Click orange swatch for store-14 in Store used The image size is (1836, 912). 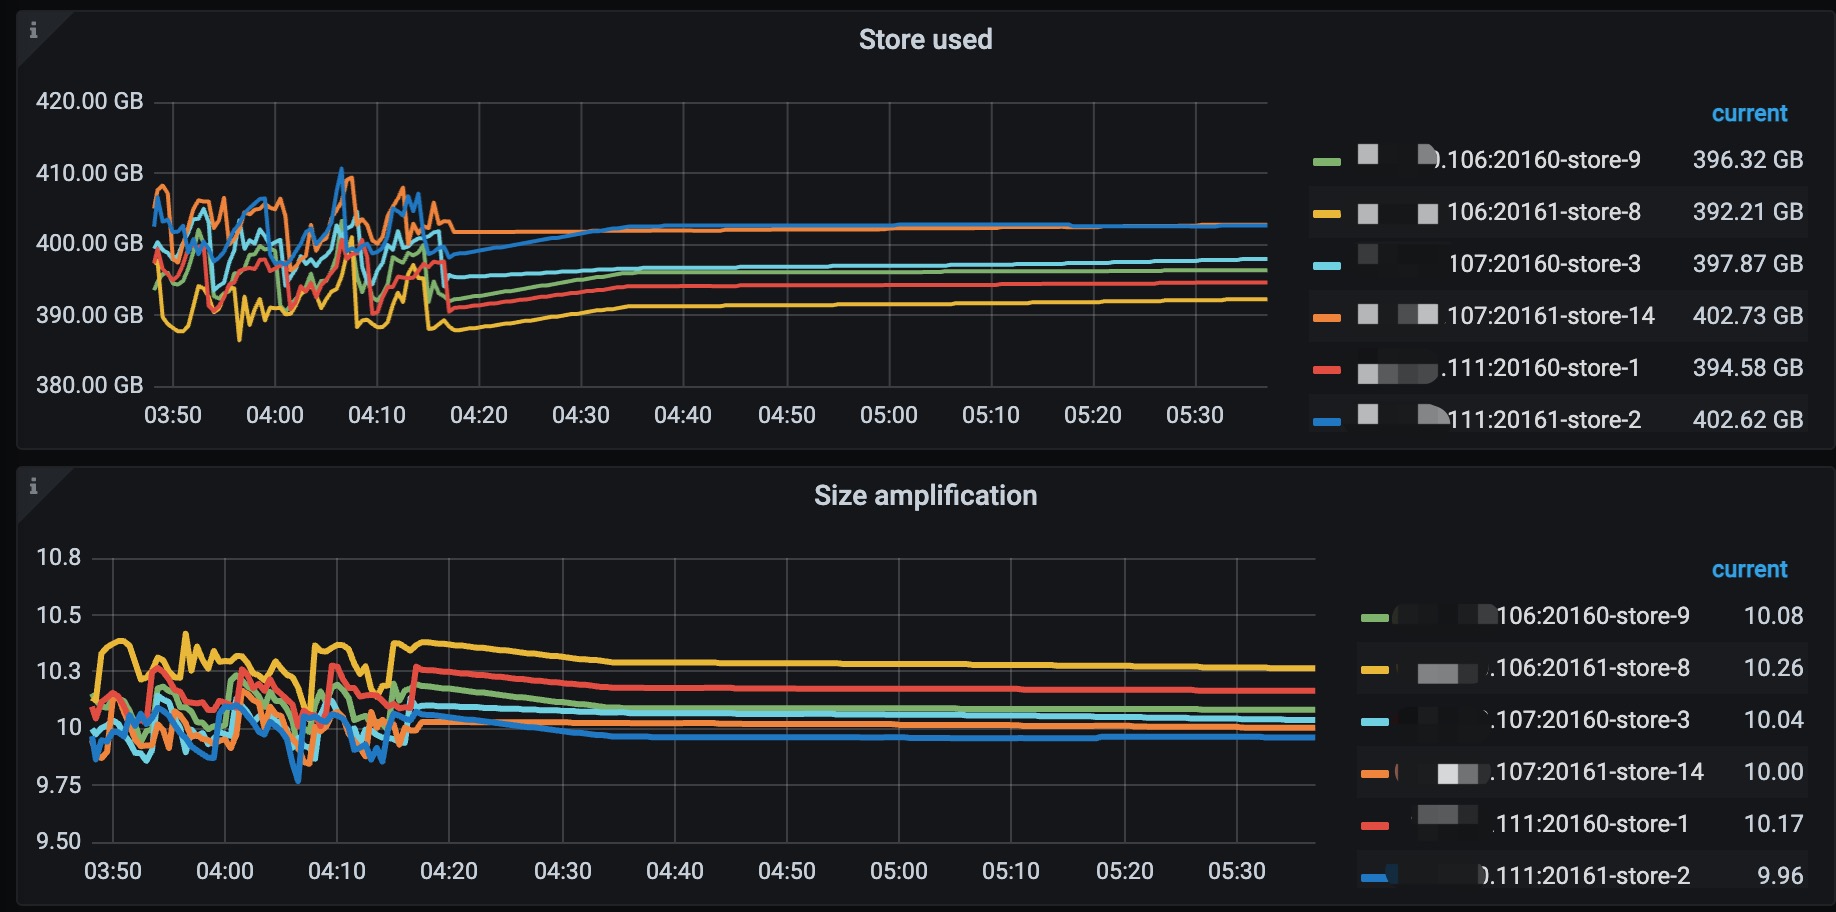point(1326,317)
